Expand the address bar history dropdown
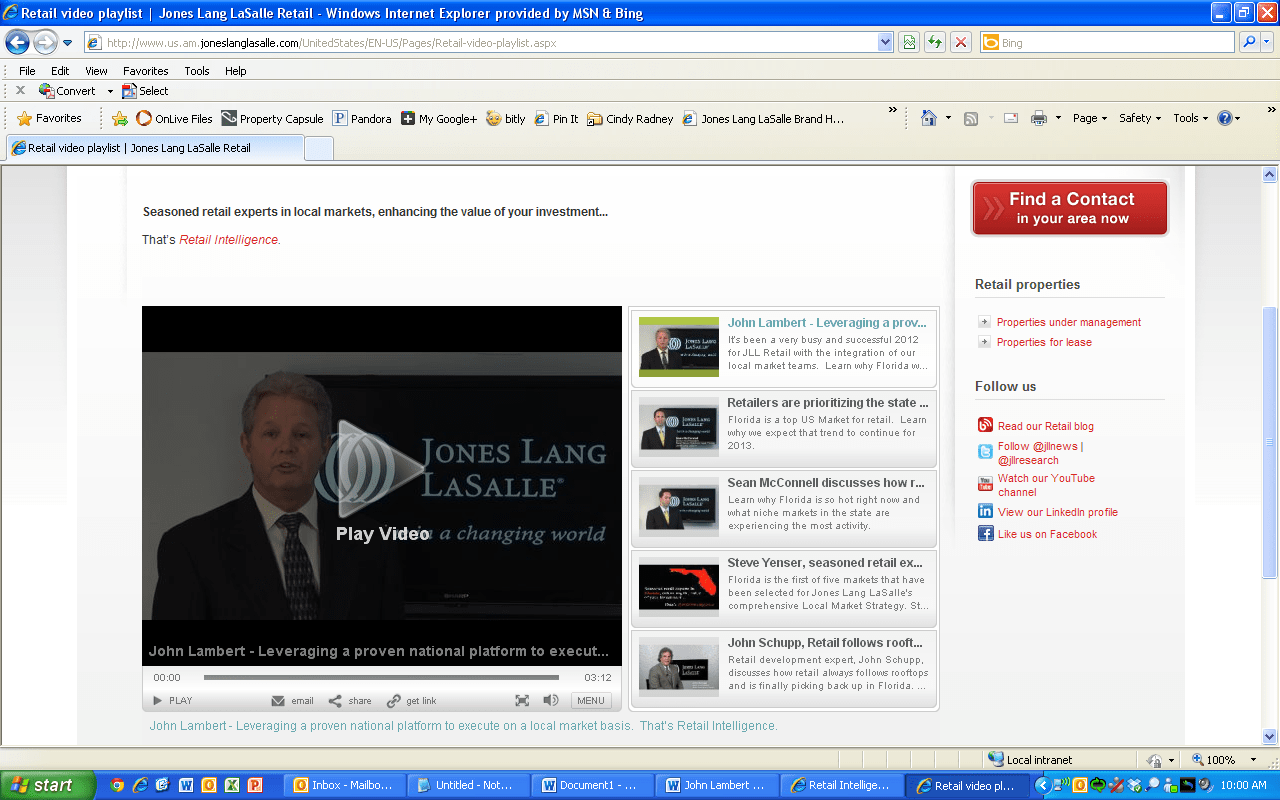 (885, 43)
